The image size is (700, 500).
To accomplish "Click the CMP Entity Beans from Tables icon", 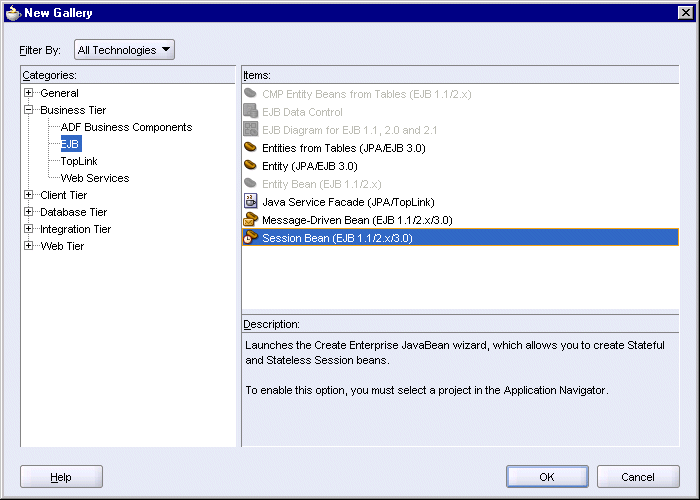I will click(x=250, y=93).
